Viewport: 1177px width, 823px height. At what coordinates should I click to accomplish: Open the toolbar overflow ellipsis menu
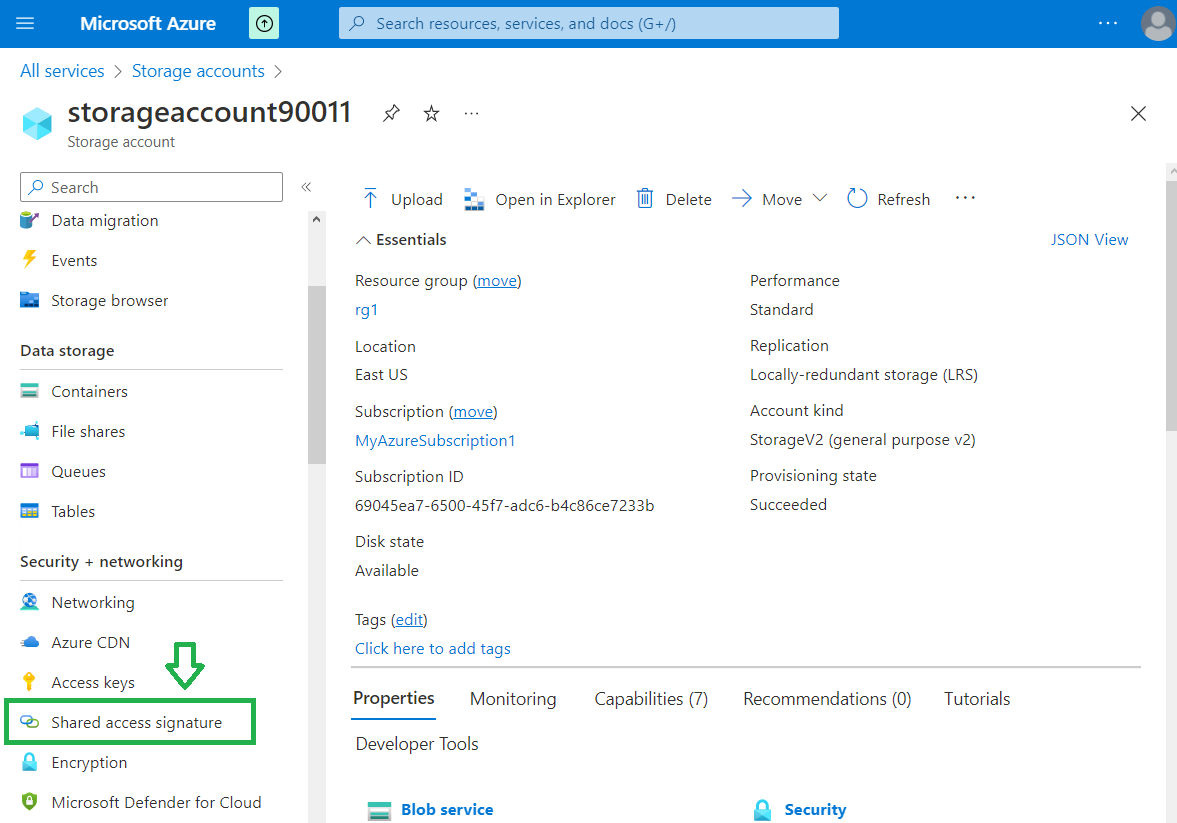(x=965, y=198)
